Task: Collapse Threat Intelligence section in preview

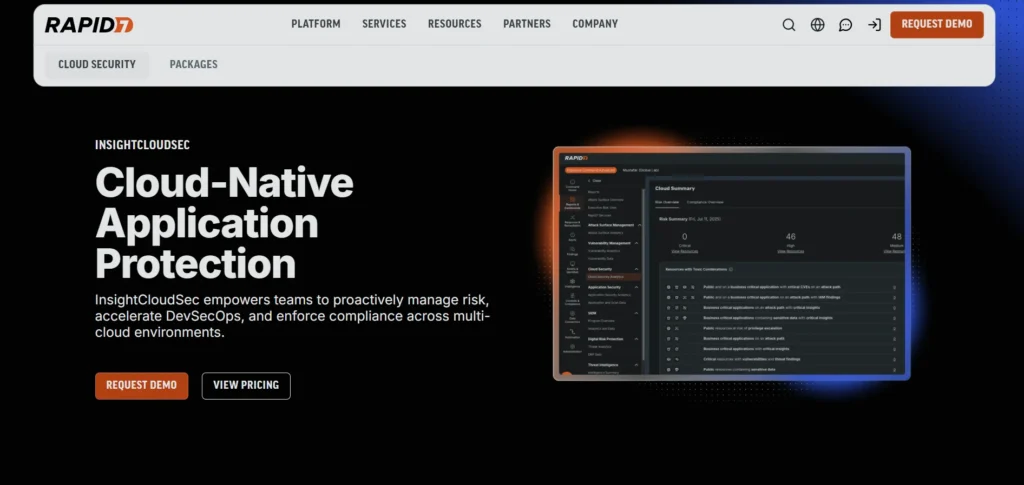Action: point(637,365)
